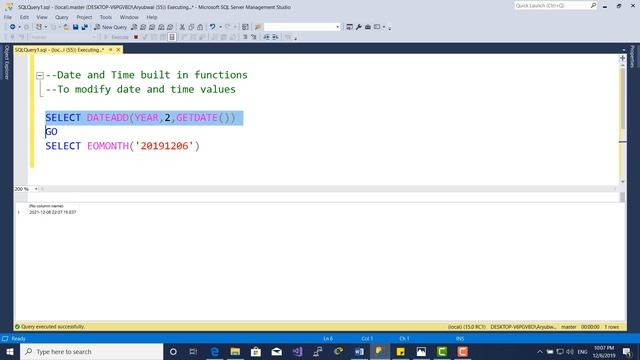The height and width of the screenshot is (360, 640).
Task: Save the current query with the disk icon
Action: [x=76, y=27]
